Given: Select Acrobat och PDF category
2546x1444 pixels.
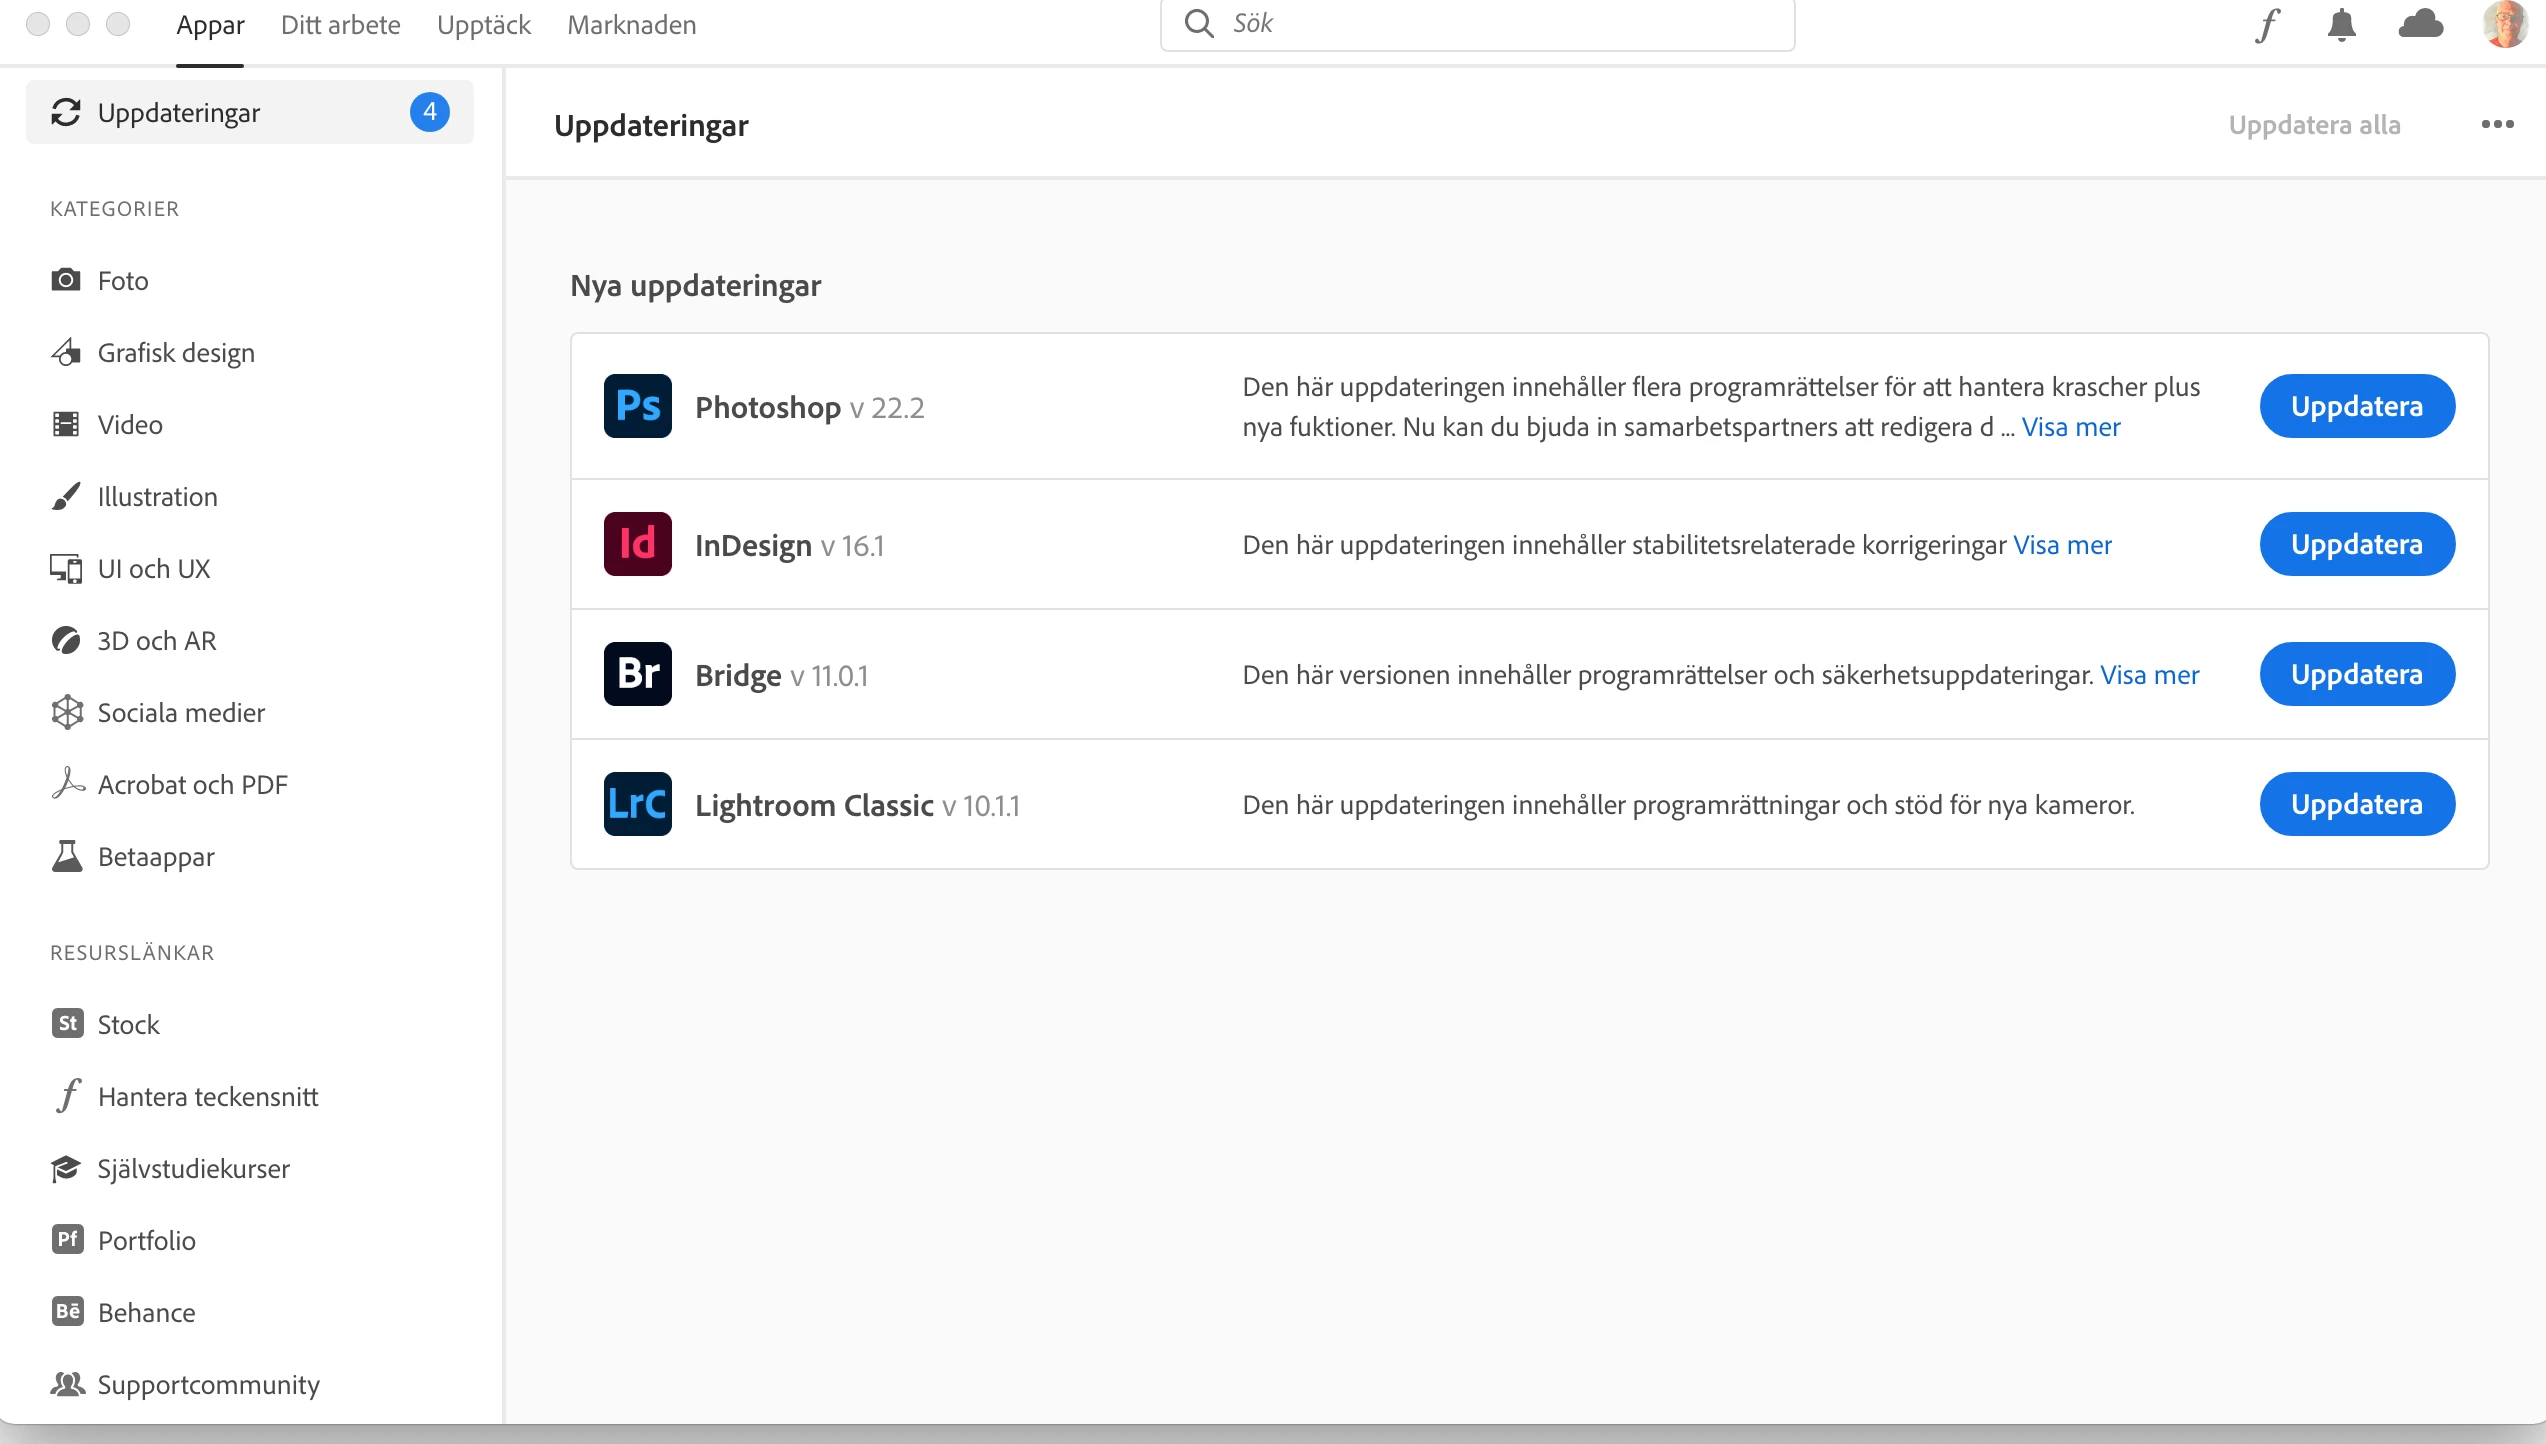Looking at the screenshot, I should 192,785.
